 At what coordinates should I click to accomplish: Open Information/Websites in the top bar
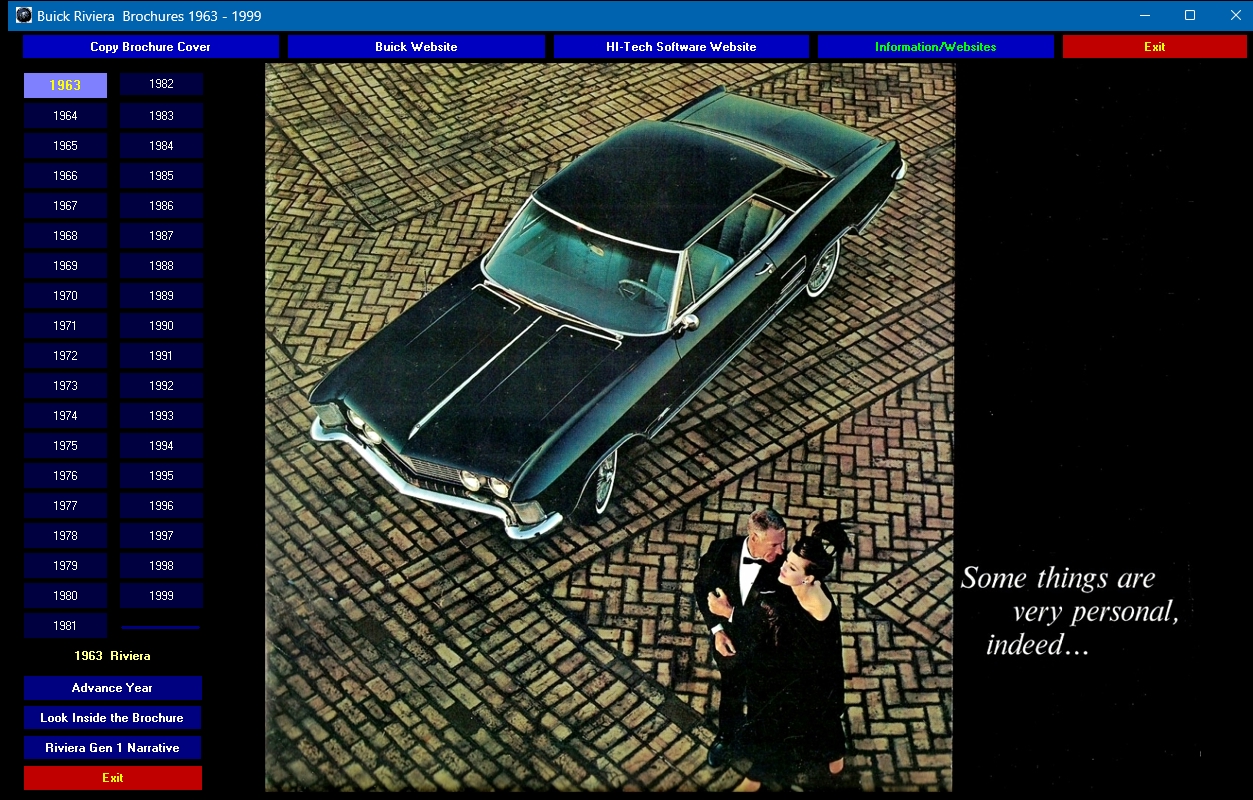(x=935, y=47)
